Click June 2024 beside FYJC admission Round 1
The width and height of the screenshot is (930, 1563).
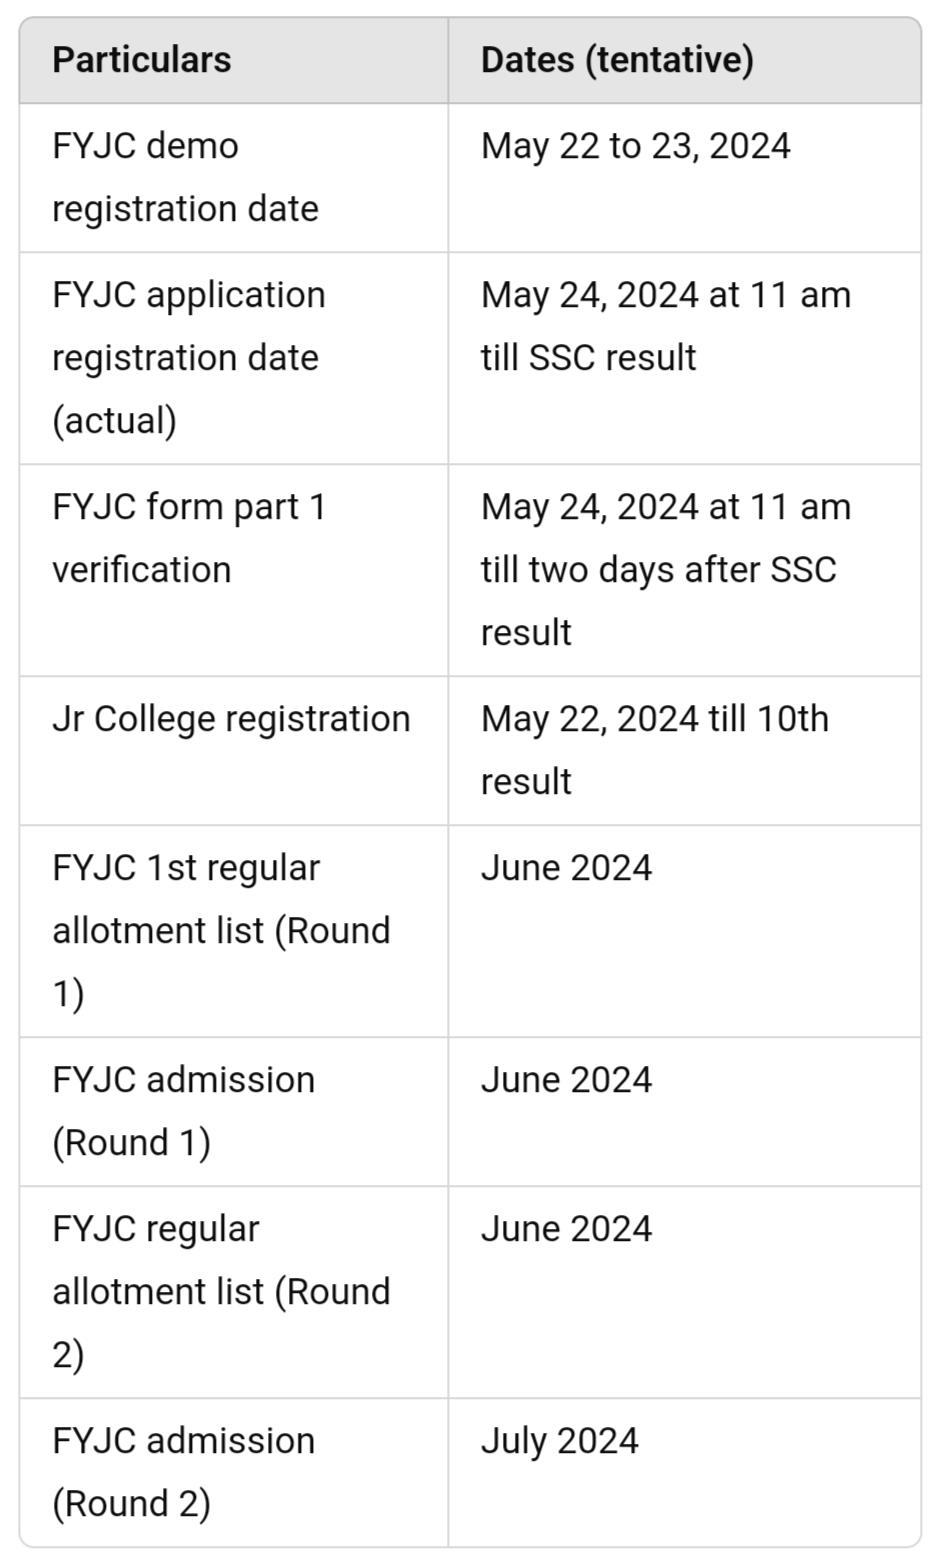click(566, 1080)
